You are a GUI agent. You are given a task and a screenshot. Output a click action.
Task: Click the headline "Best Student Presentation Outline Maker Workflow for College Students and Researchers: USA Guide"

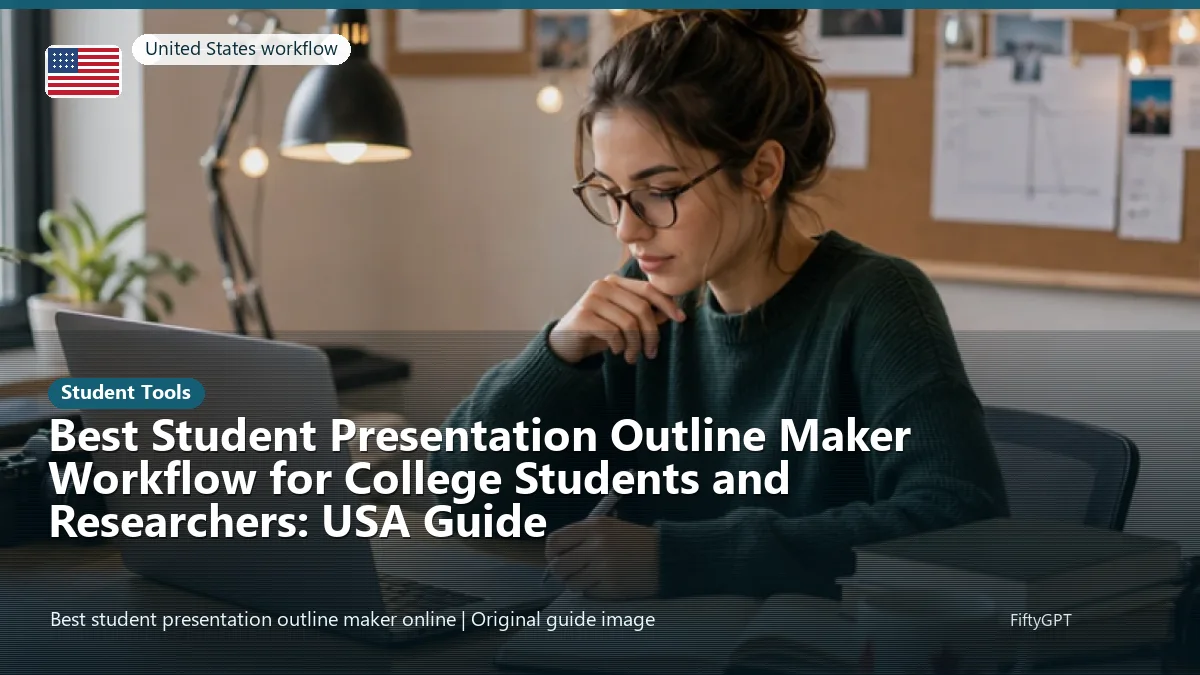(x=480, y=479)
